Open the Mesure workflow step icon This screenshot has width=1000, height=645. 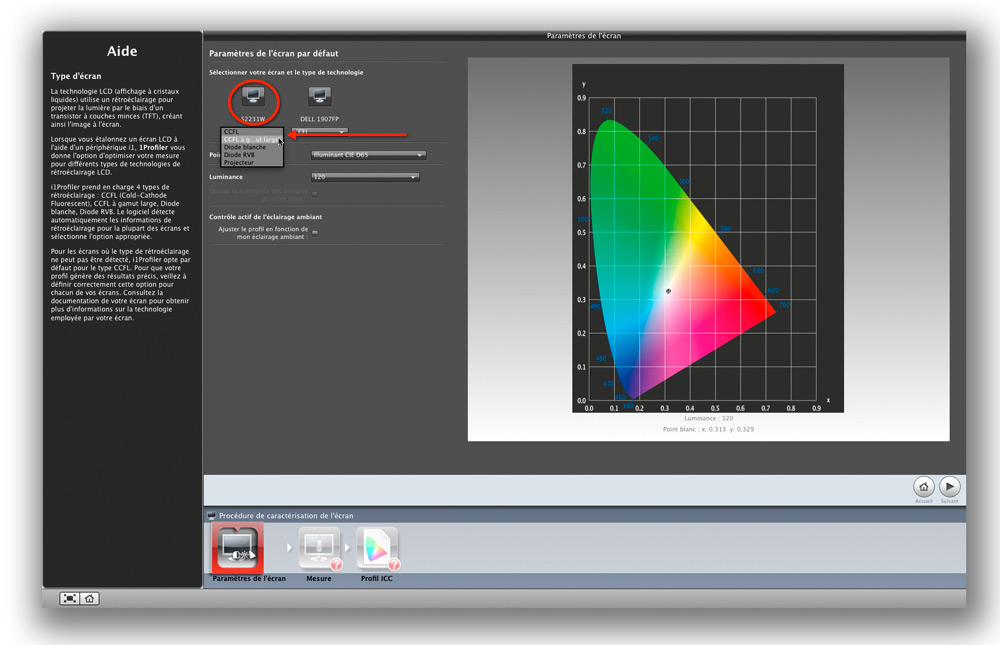[319, 548]
